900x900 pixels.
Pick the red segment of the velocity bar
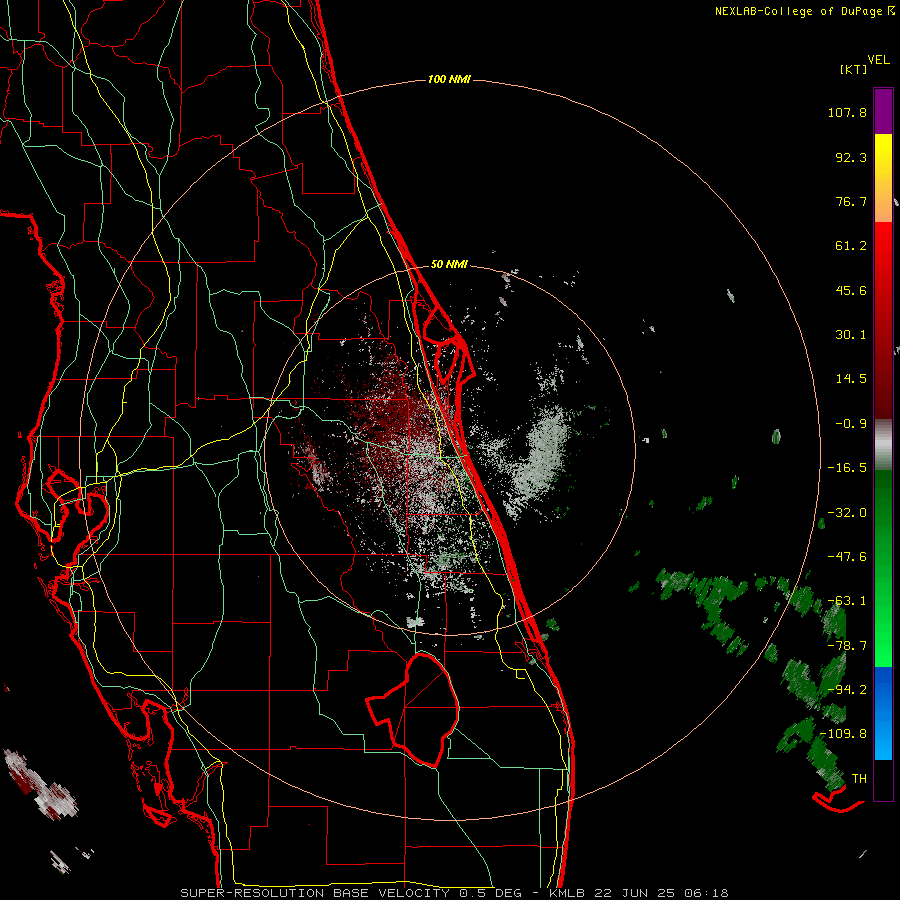[x=883, y=320]
